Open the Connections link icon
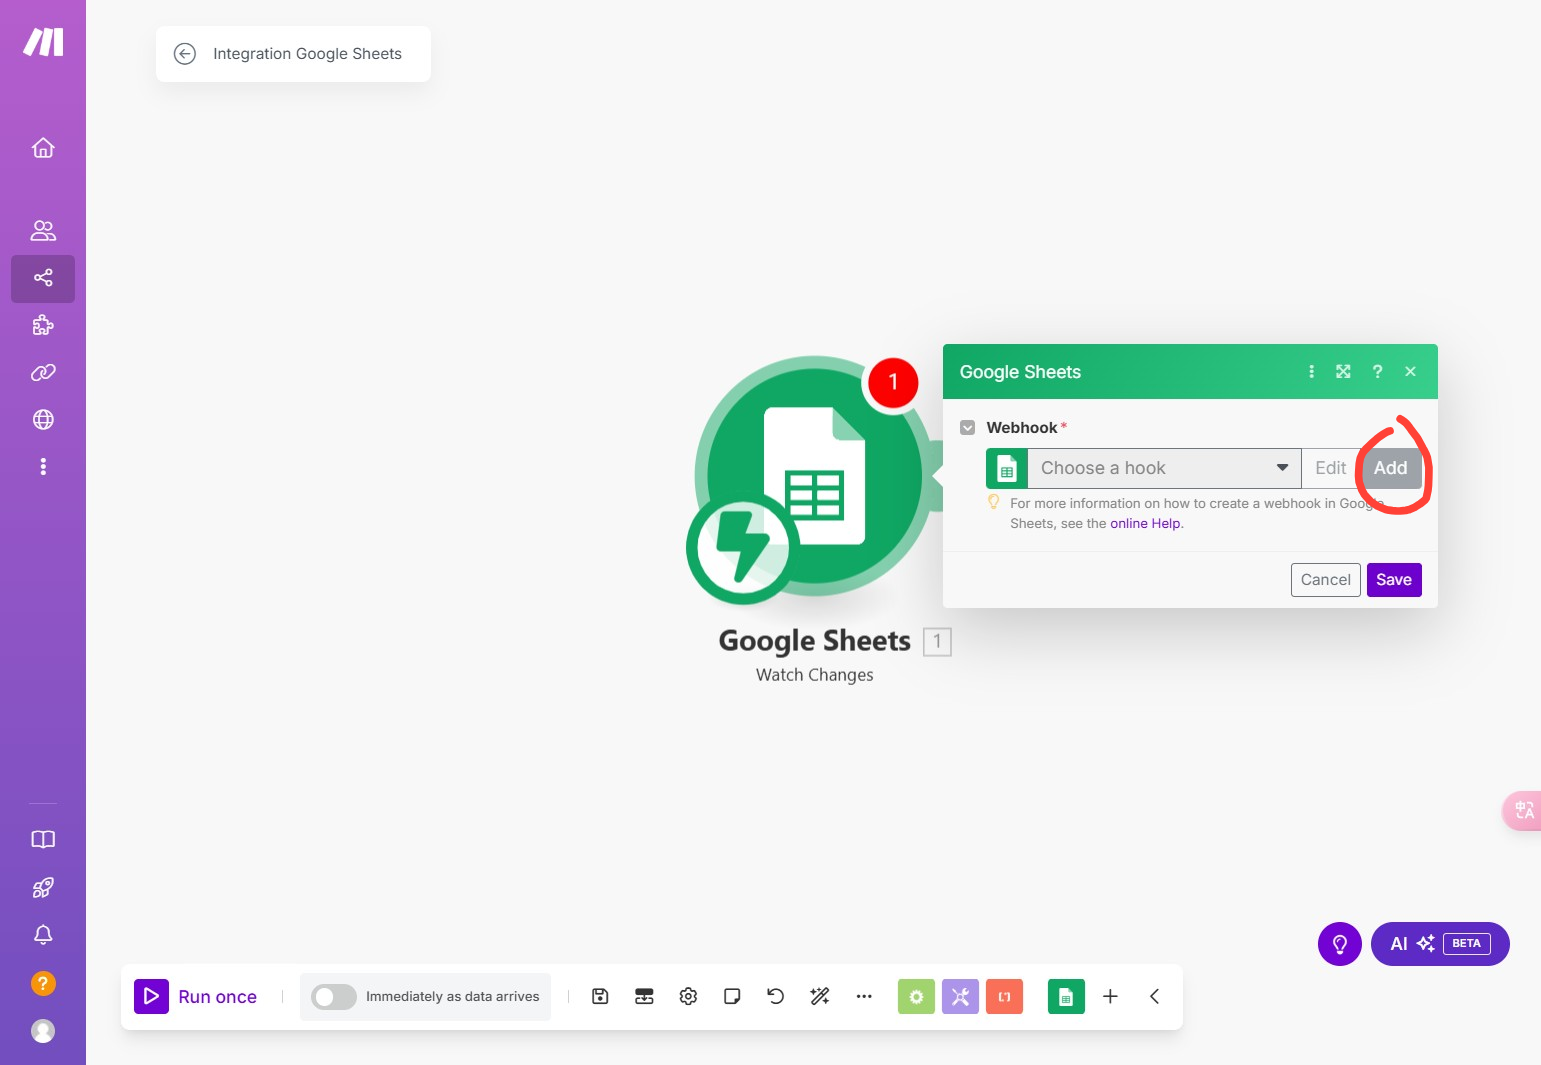The width and height of the screenshot is (1541, 1065). point(43,372)
